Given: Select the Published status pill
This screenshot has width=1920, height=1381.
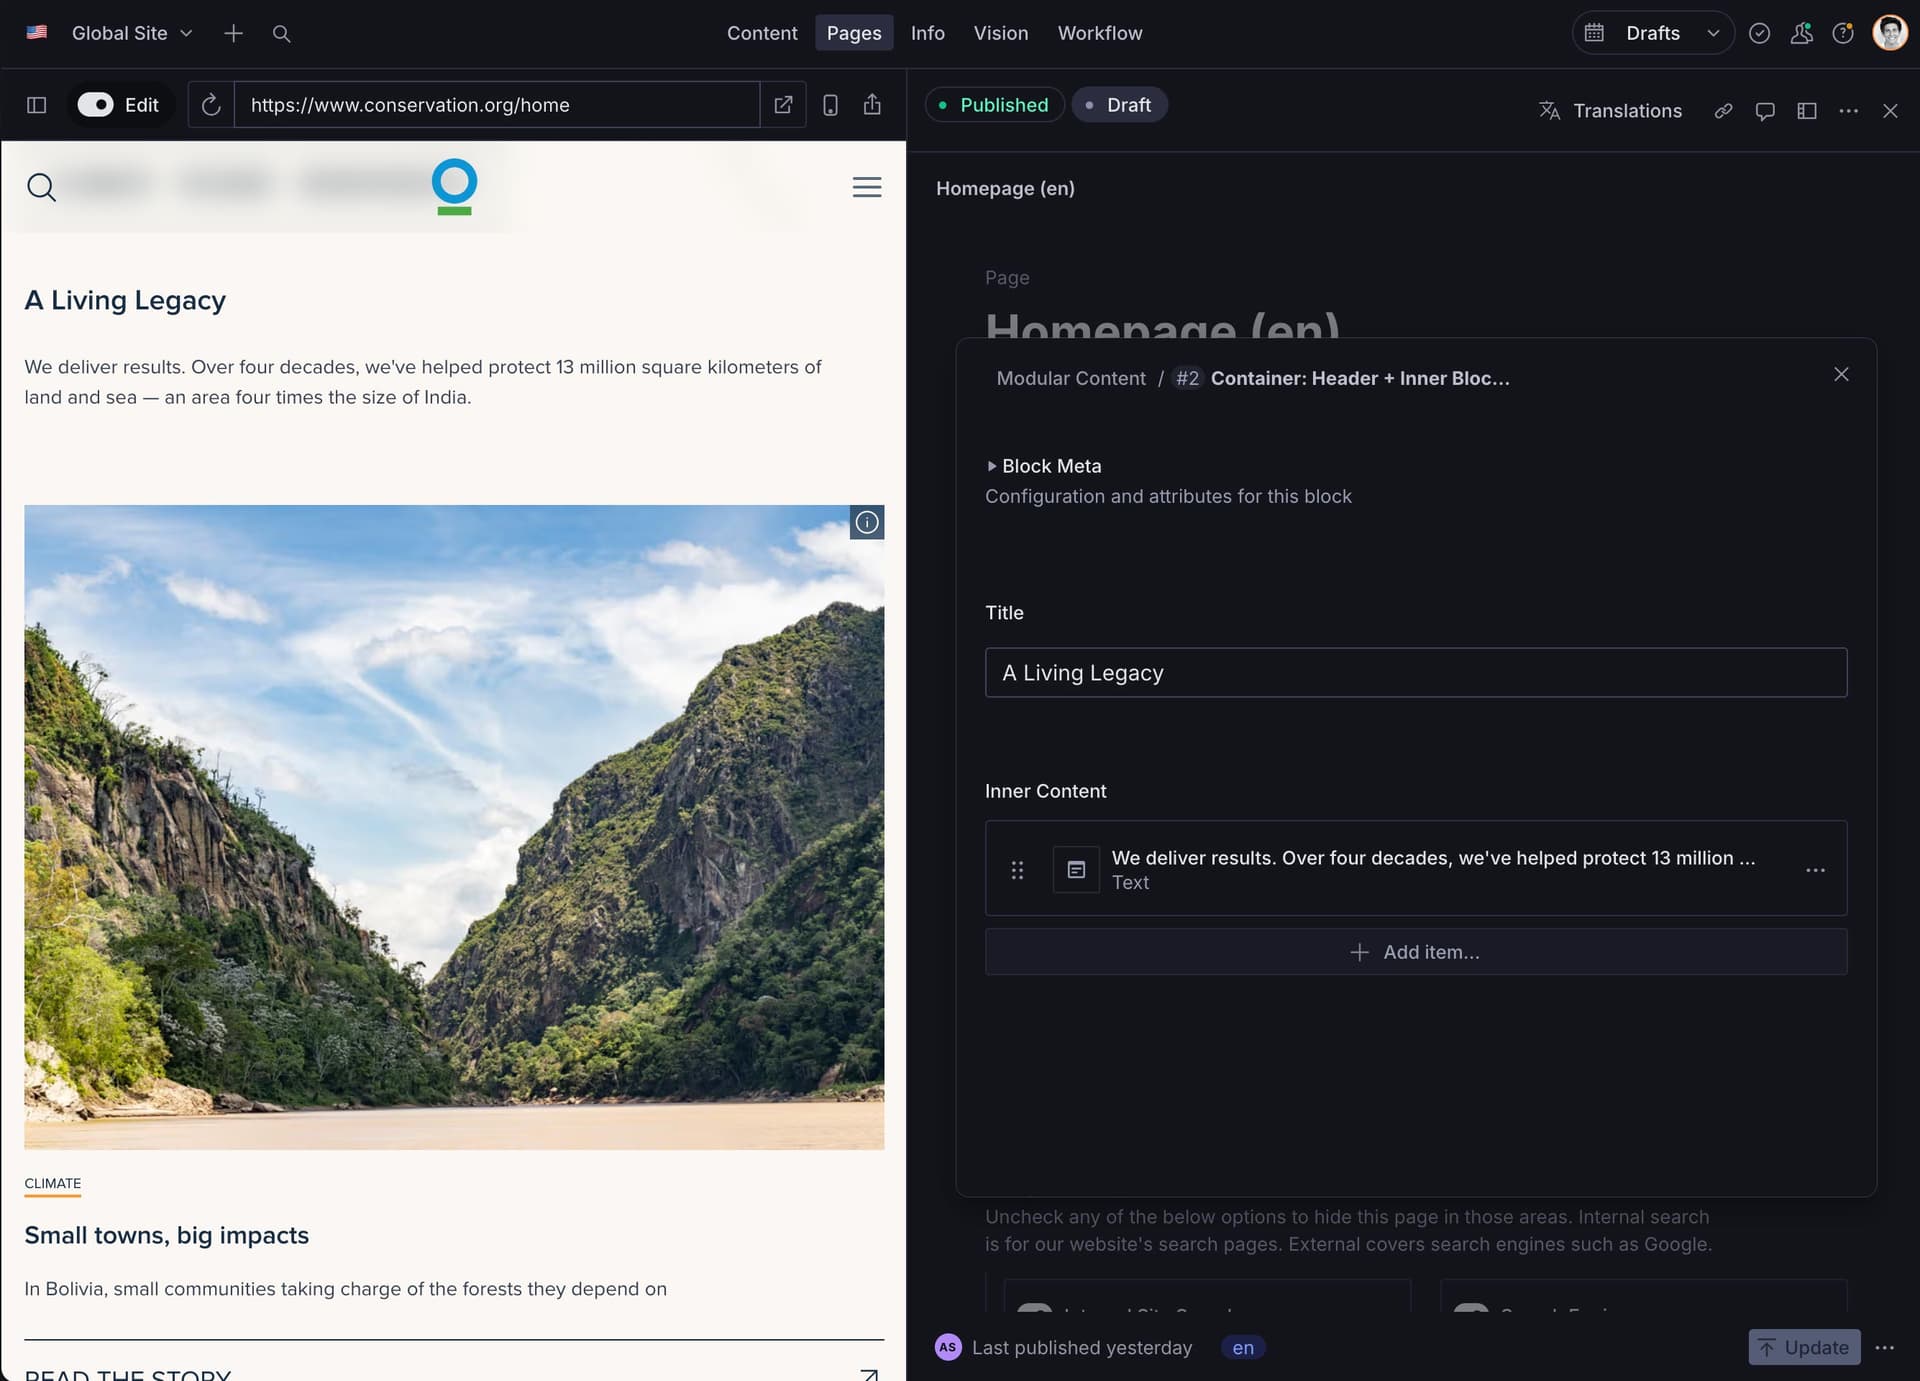Looking at the screenshot, I should pyautogui.click(x=994, y=104).
